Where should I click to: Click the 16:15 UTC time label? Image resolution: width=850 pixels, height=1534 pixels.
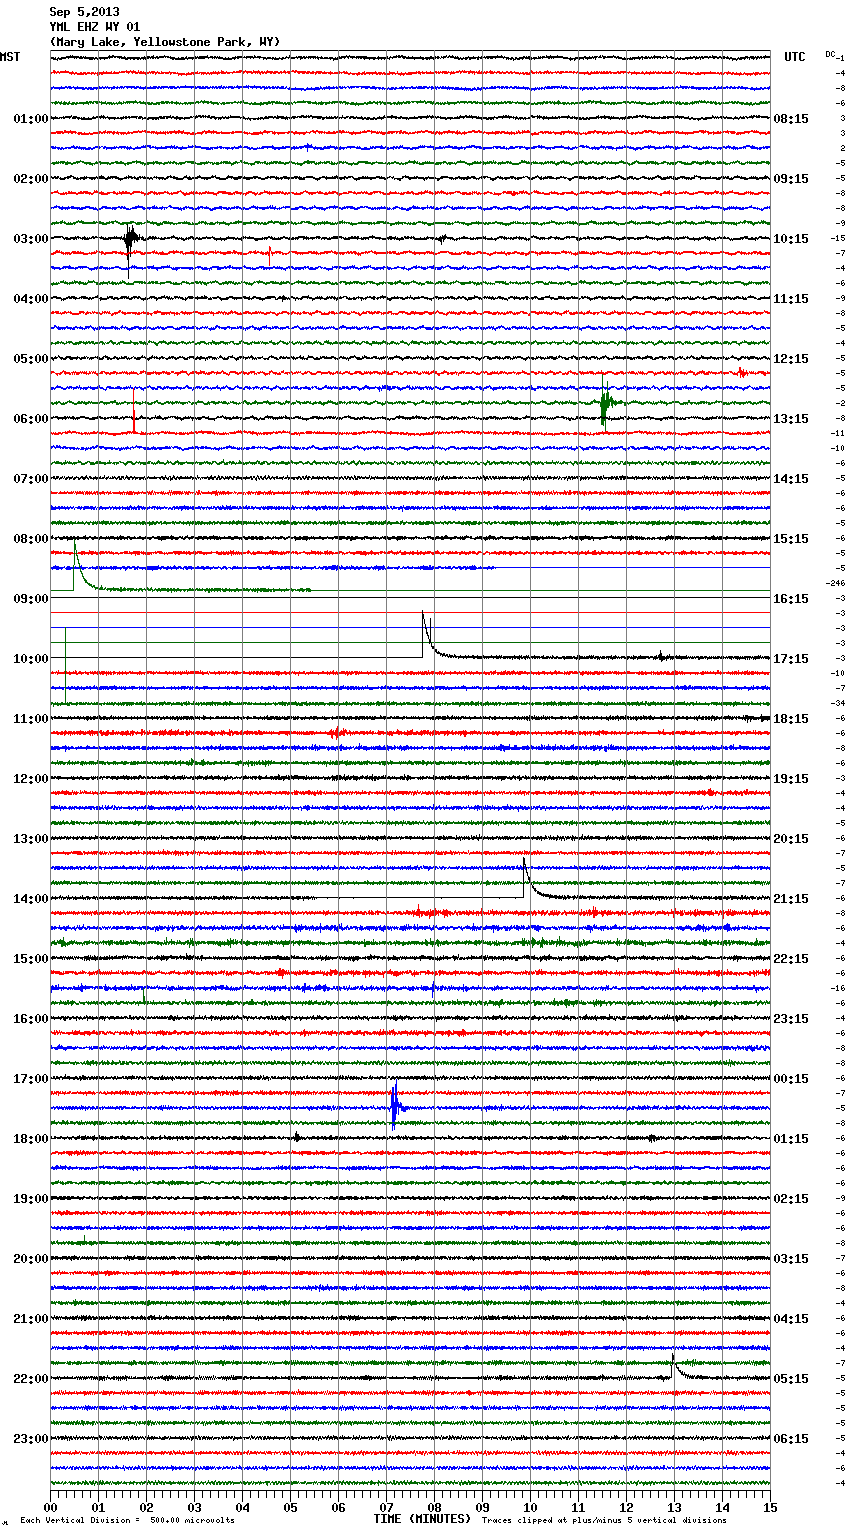coord(791,599)
